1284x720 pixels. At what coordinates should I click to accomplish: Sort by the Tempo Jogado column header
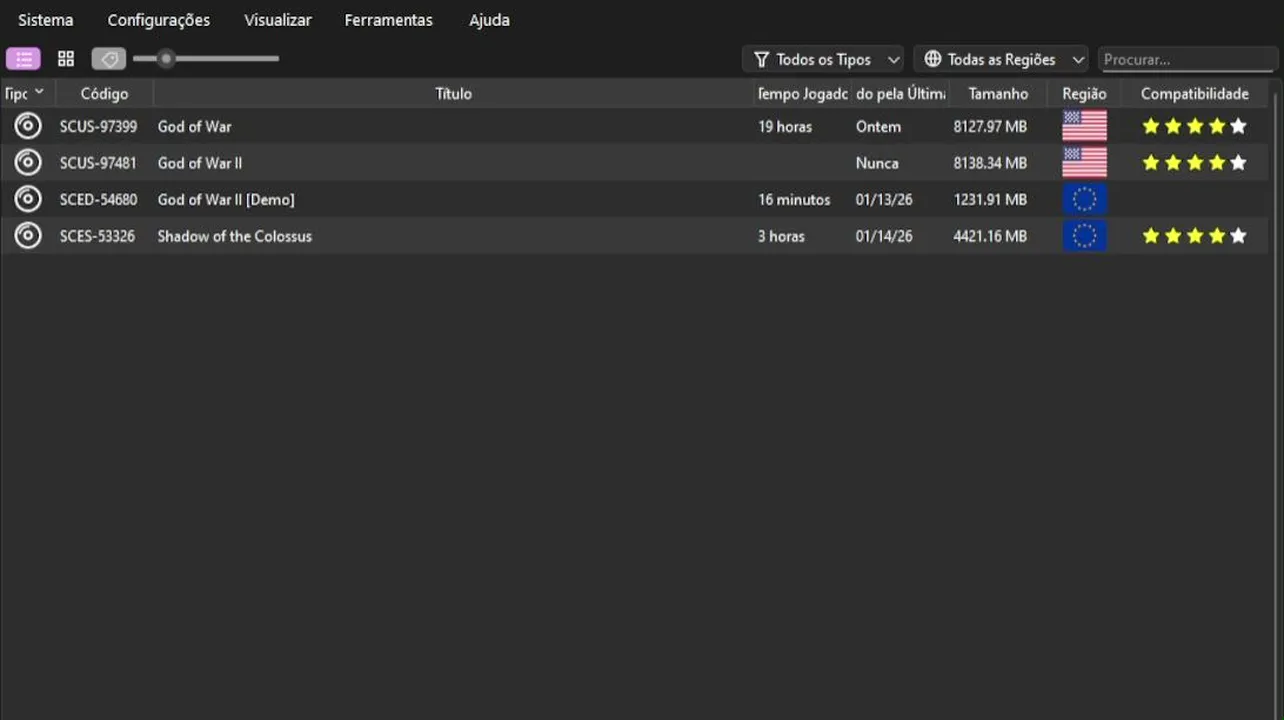click(803, 93)
